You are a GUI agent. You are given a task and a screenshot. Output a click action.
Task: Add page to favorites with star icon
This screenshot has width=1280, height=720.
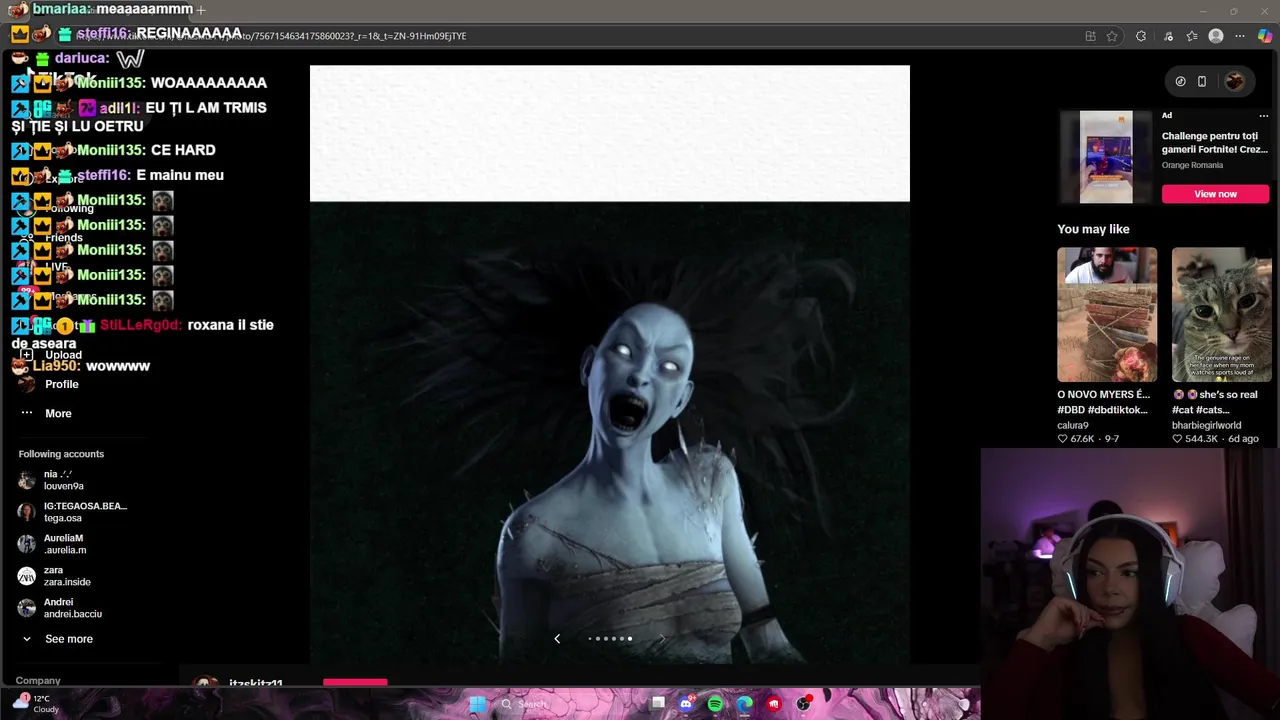pyautogui.click(x=1112, y=36)
